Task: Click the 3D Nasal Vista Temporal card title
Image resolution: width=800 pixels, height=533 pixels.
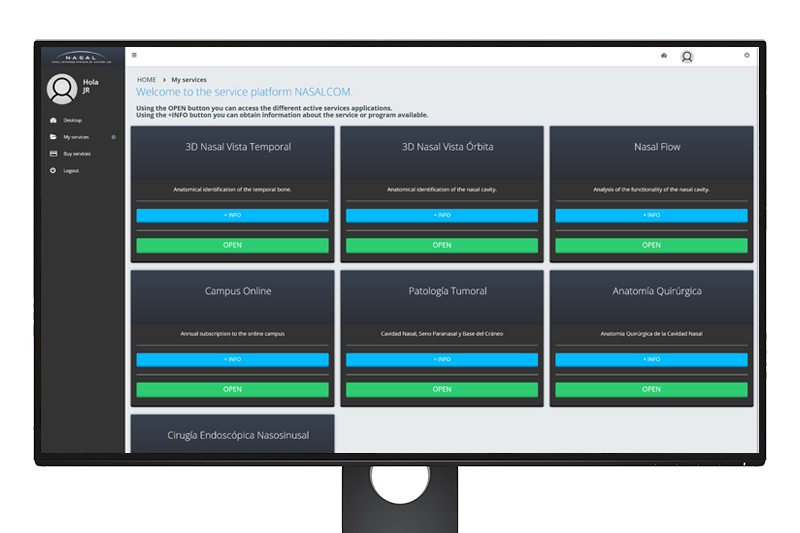Action: pos(238,147)
